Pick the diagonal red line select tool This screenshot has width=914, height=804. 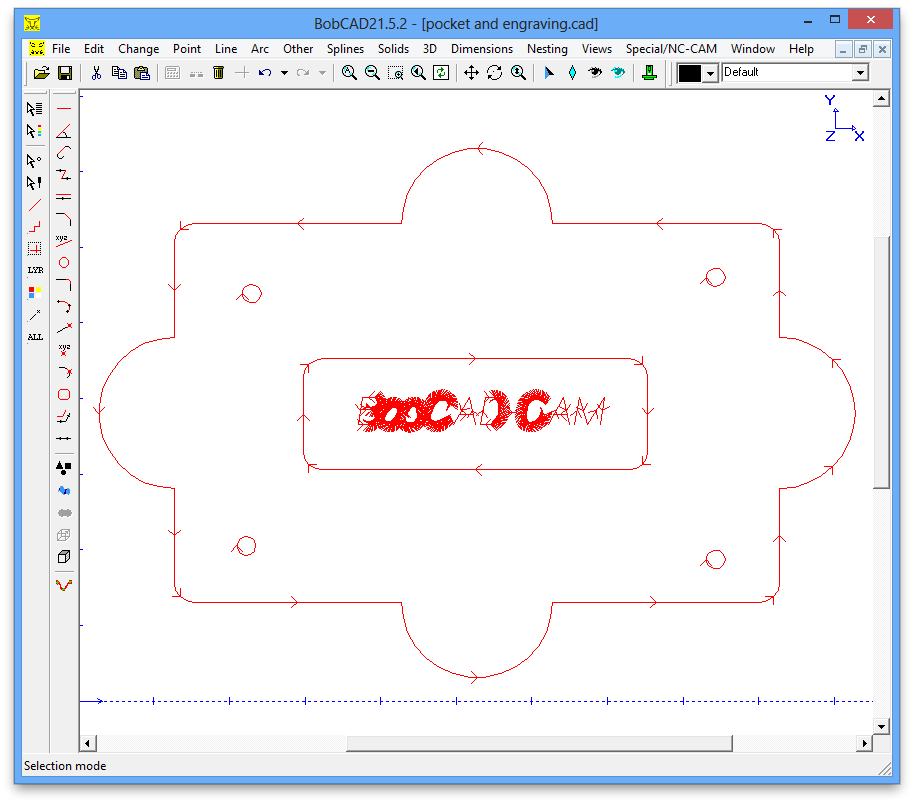coord(34,205)
